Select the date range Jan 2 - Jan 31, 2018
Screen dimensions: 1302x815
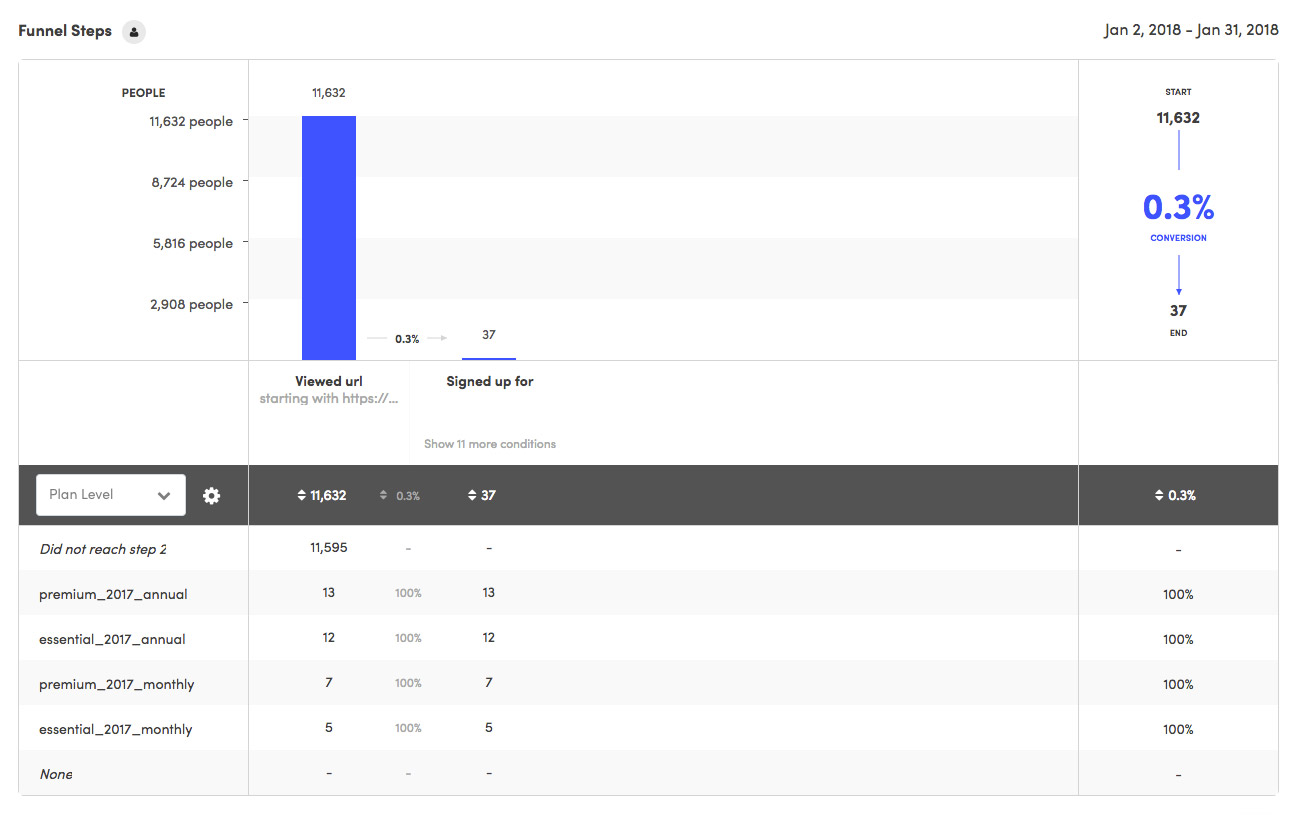pyautogui.click(x=1191, y=30)
